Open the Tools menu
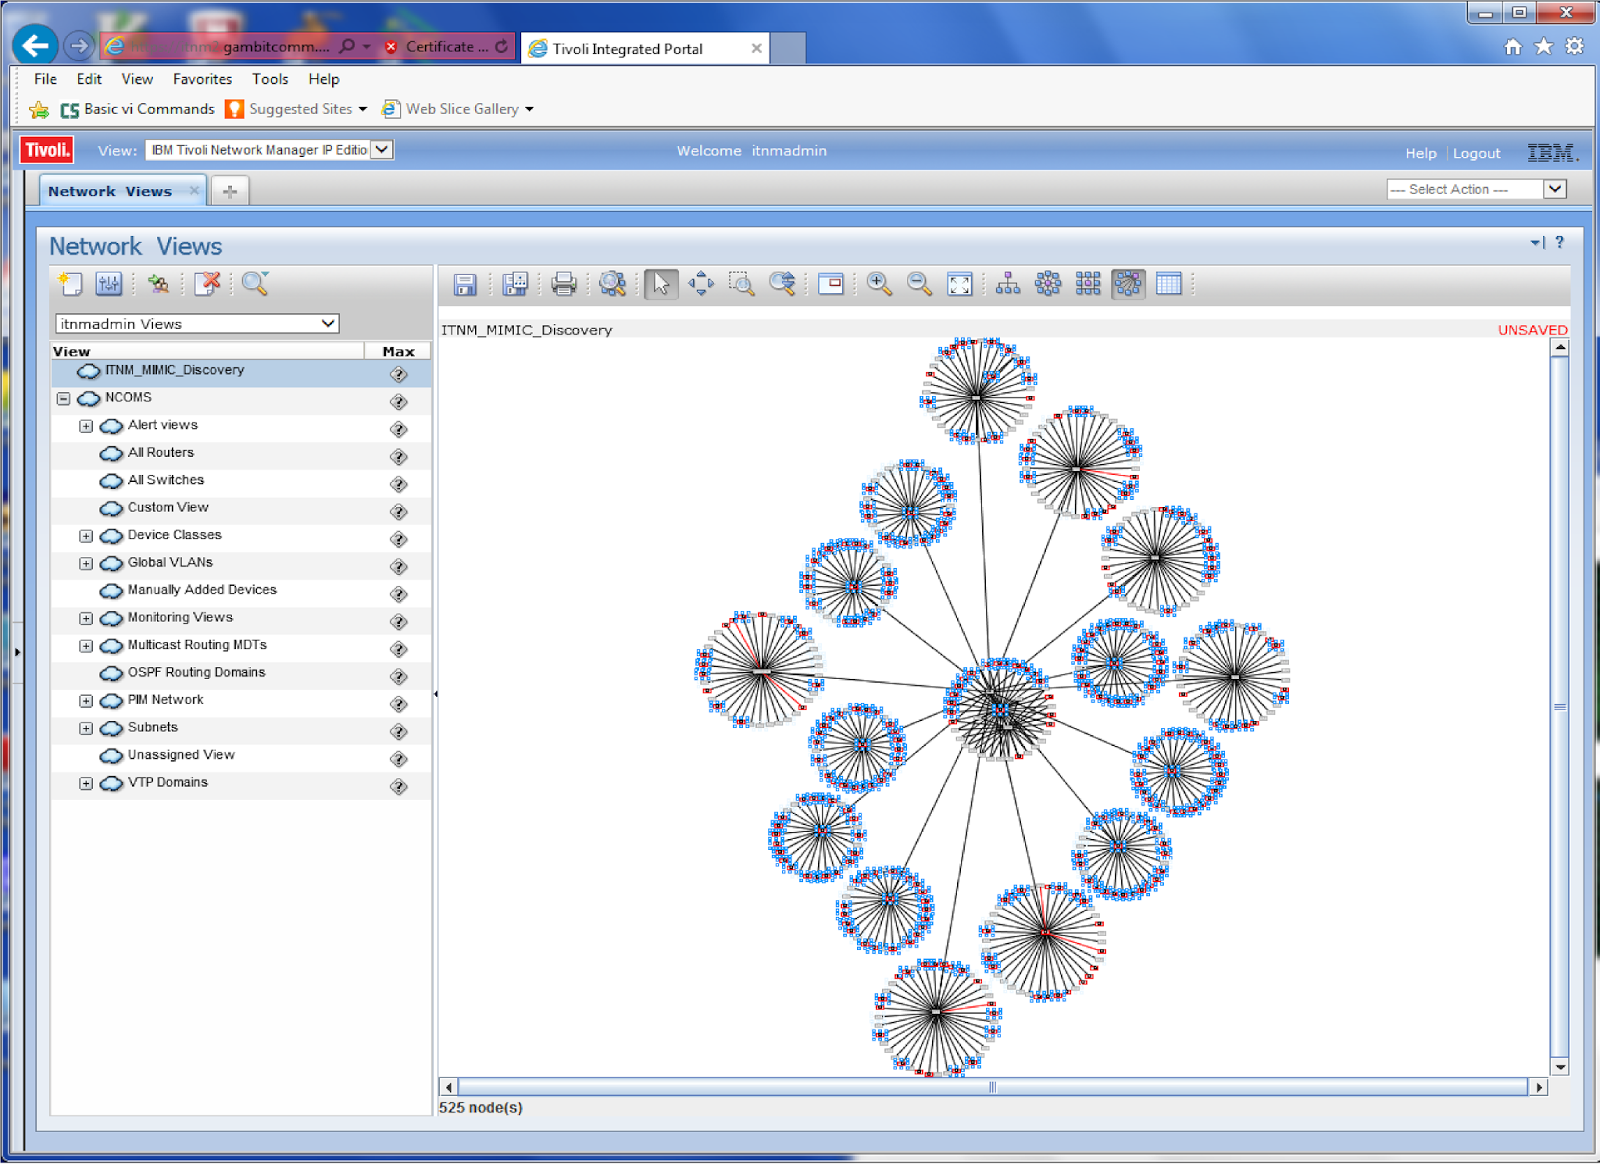 [269, 79]
